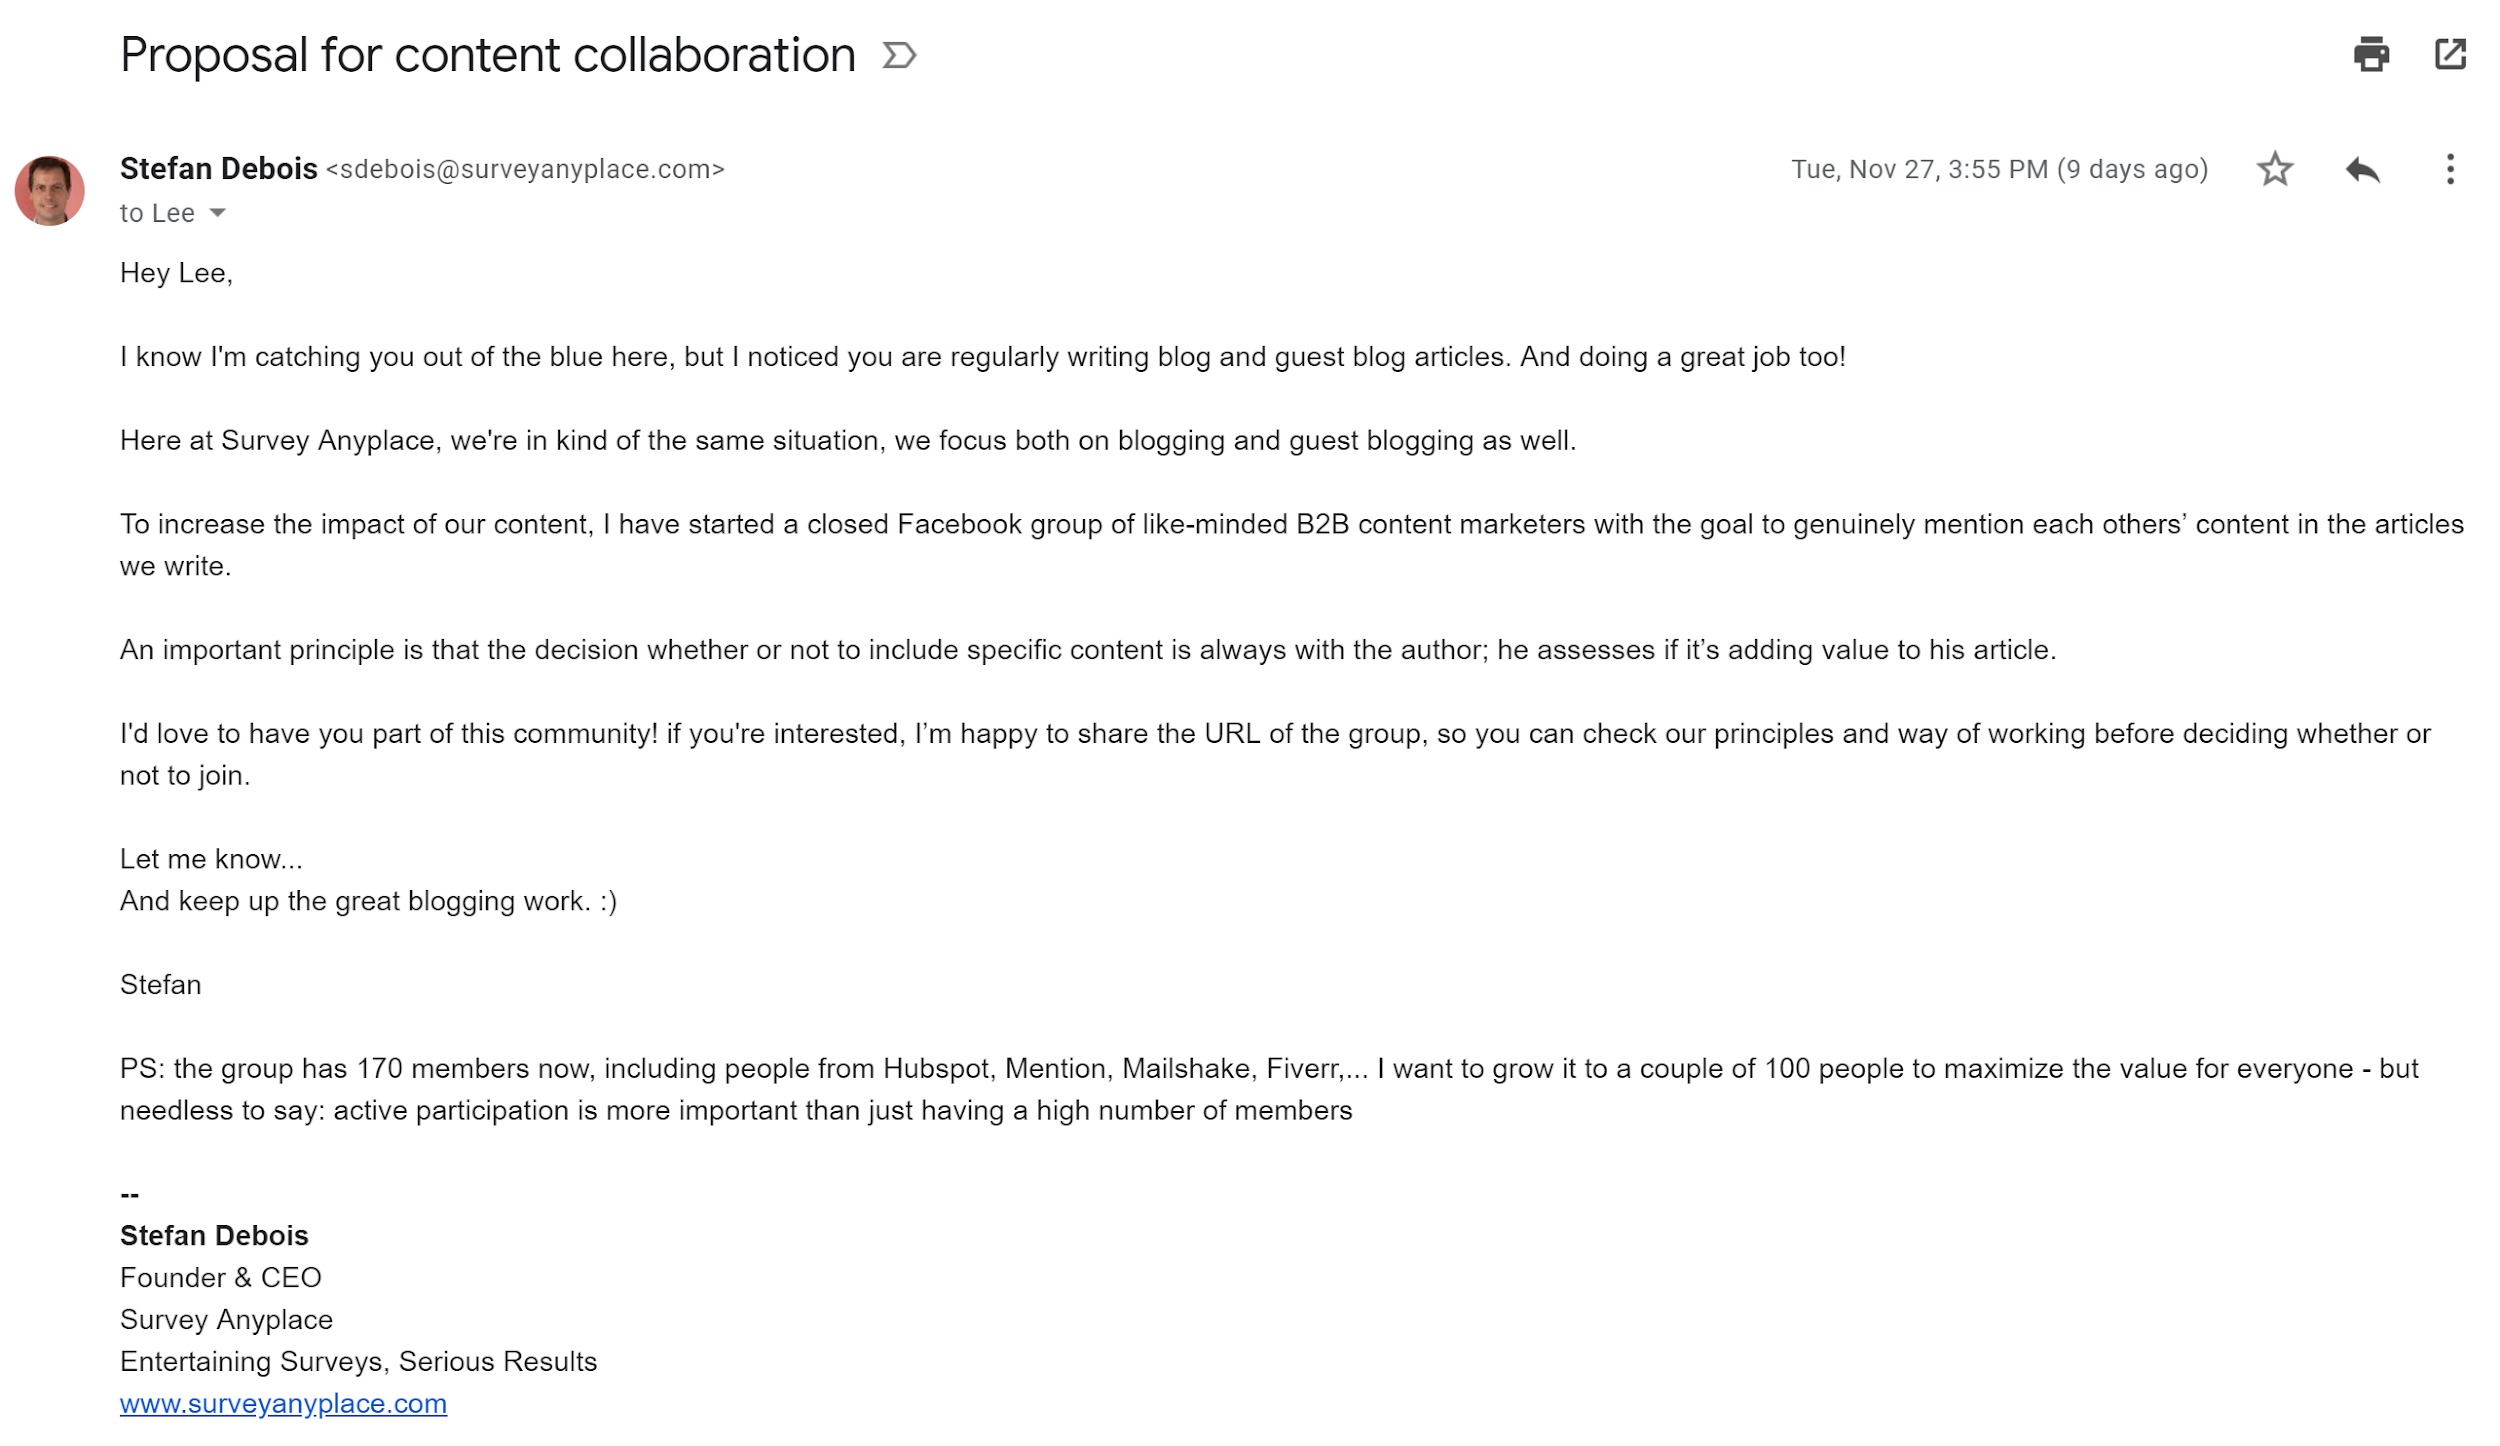Reply using the arrow icon
Image resolution: width=2500 pixels, height=1446 pixels.
tap(2362, 169)
